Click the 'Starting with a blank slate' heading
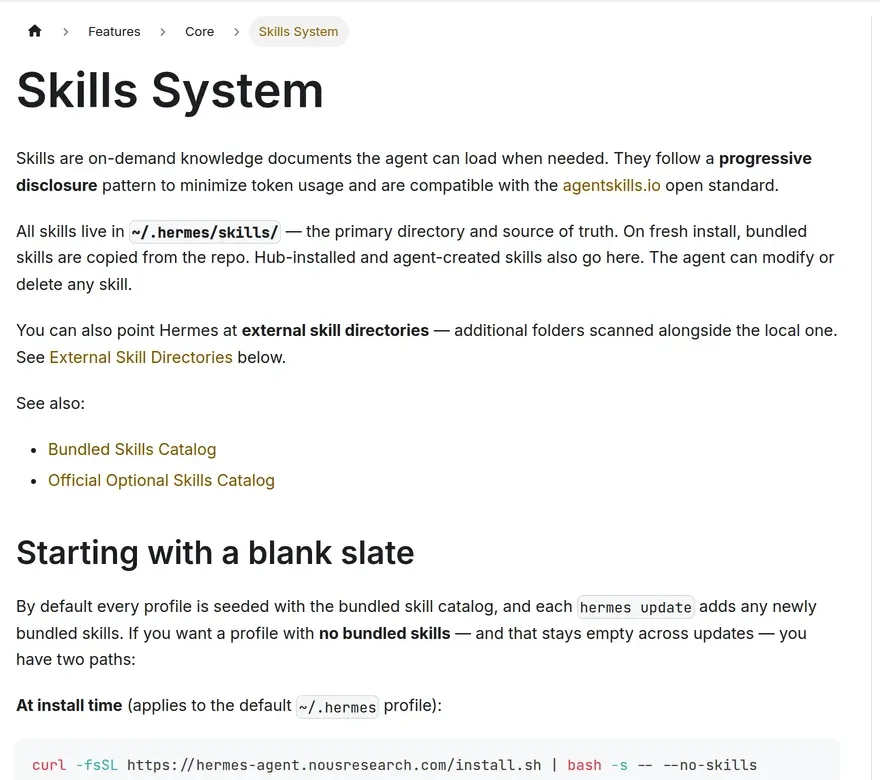This screenshot has height=780, width=880. click(215, 553)
